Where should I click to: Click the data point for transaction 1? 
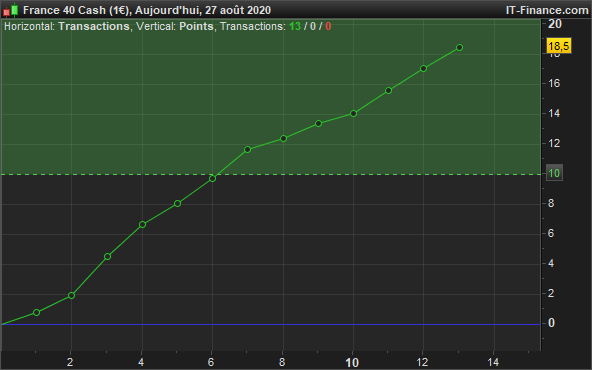(37, 313)
